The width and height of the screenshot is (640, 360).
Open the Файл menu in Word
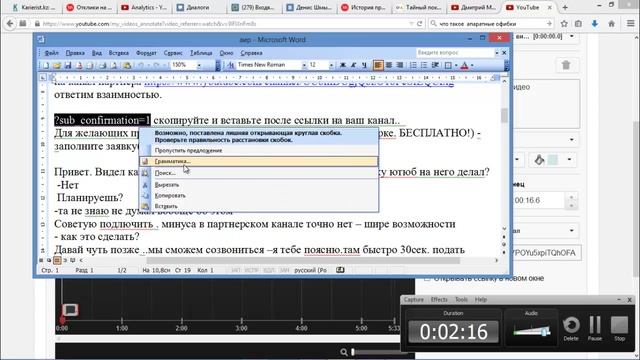pyautogui.click(x=51, y=53)
